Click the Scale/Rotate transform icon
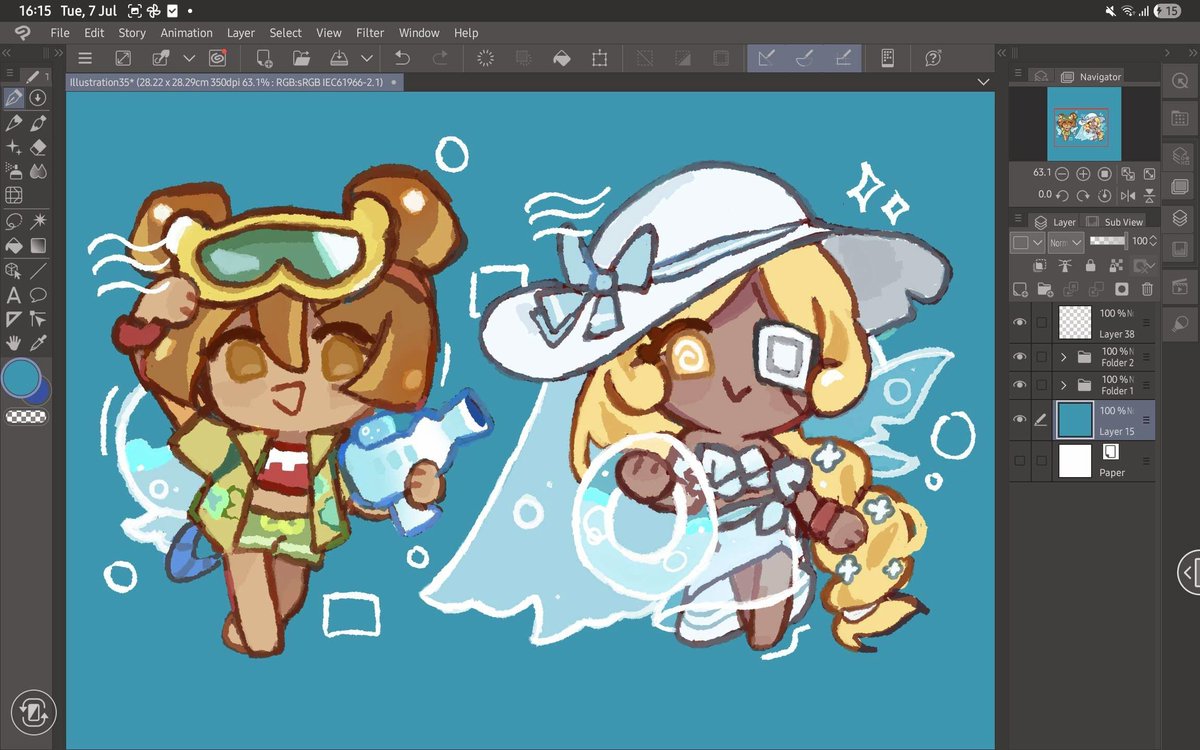This screenshot has height=750, width=1200. pyautogui.click(x=599, y=58)
